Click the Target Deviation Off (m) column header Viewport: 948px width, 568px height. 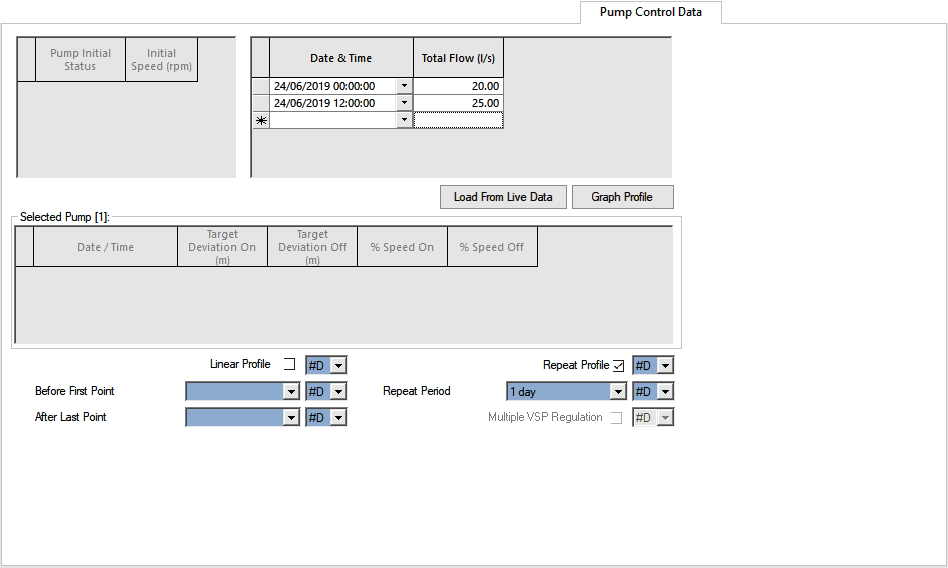(312, 247)
